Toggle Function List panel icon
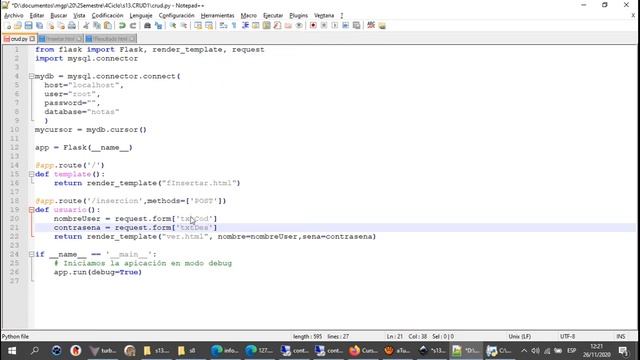 coord(278,26)
